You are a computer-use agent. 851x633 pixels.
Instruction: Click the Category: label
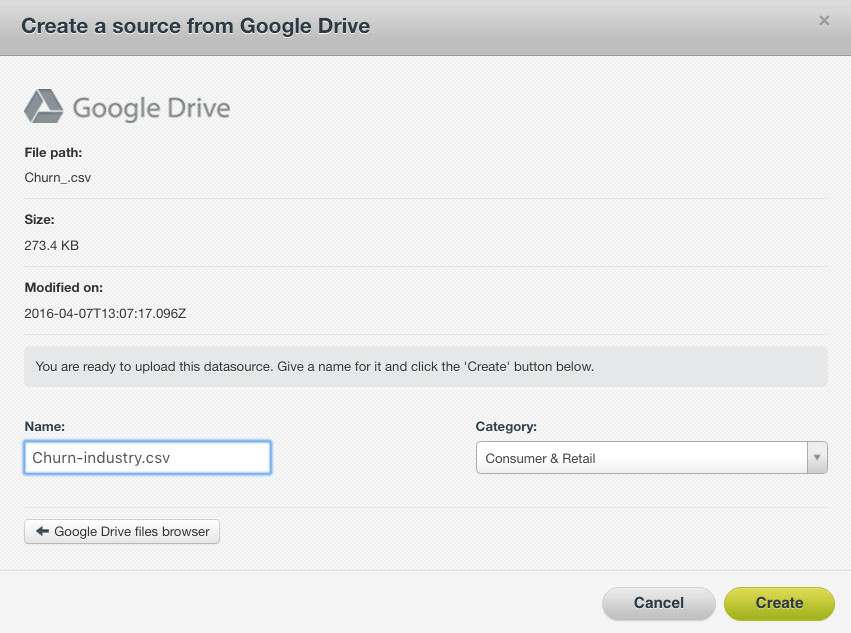[x=506, y=426]
